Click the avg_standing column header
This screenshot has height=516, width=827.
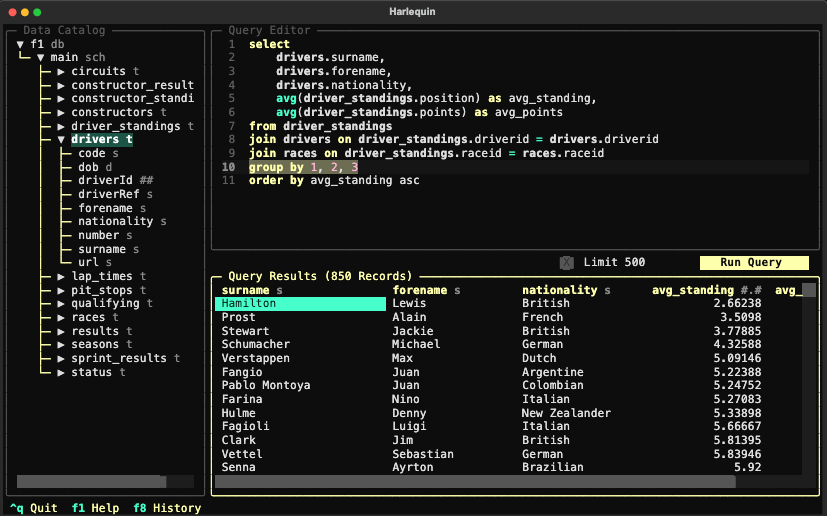click(x=707, y=290)
